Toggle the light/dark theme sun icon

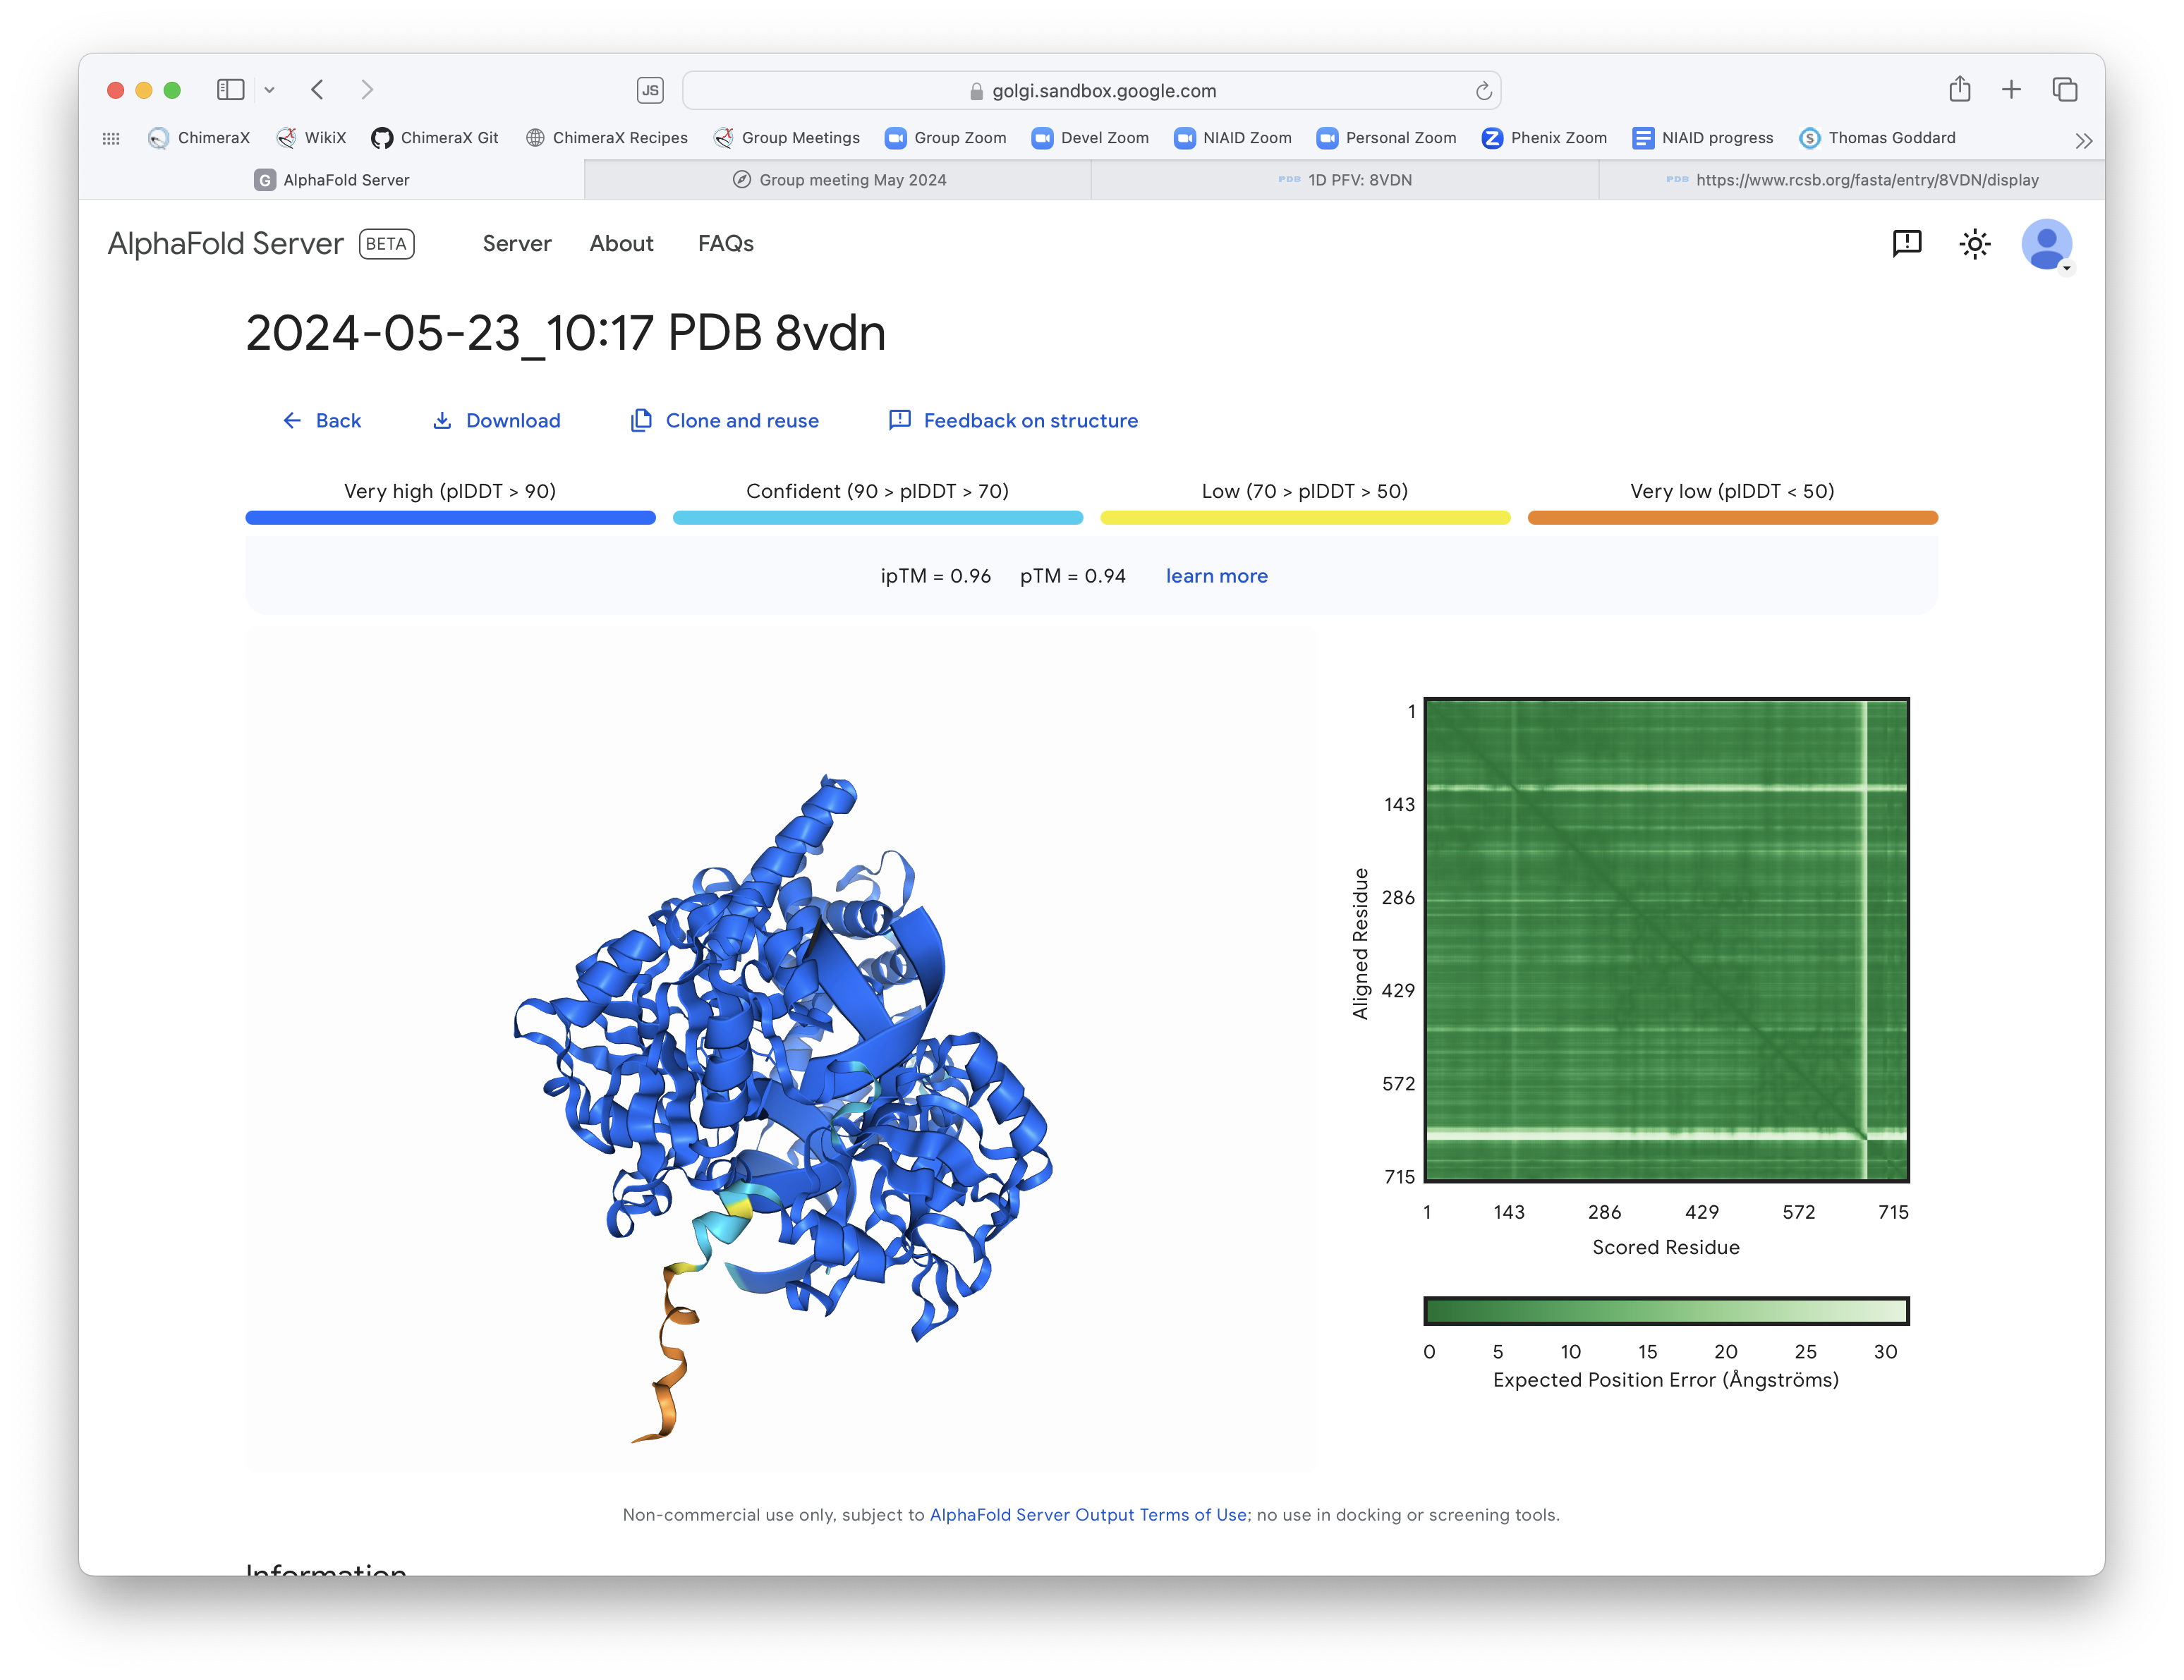1974,244
